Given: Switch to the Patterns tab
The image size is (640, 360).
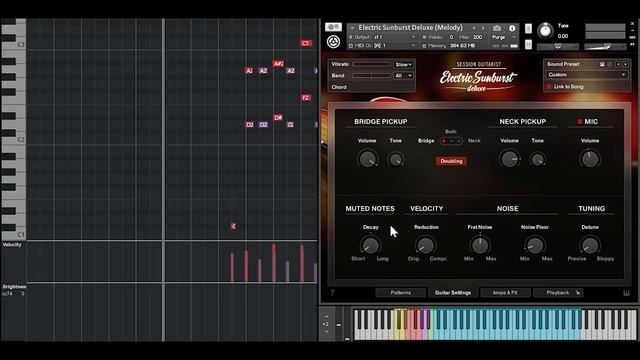Looking at the screenshot, I should pyautogui.click(x=400, y=293).
